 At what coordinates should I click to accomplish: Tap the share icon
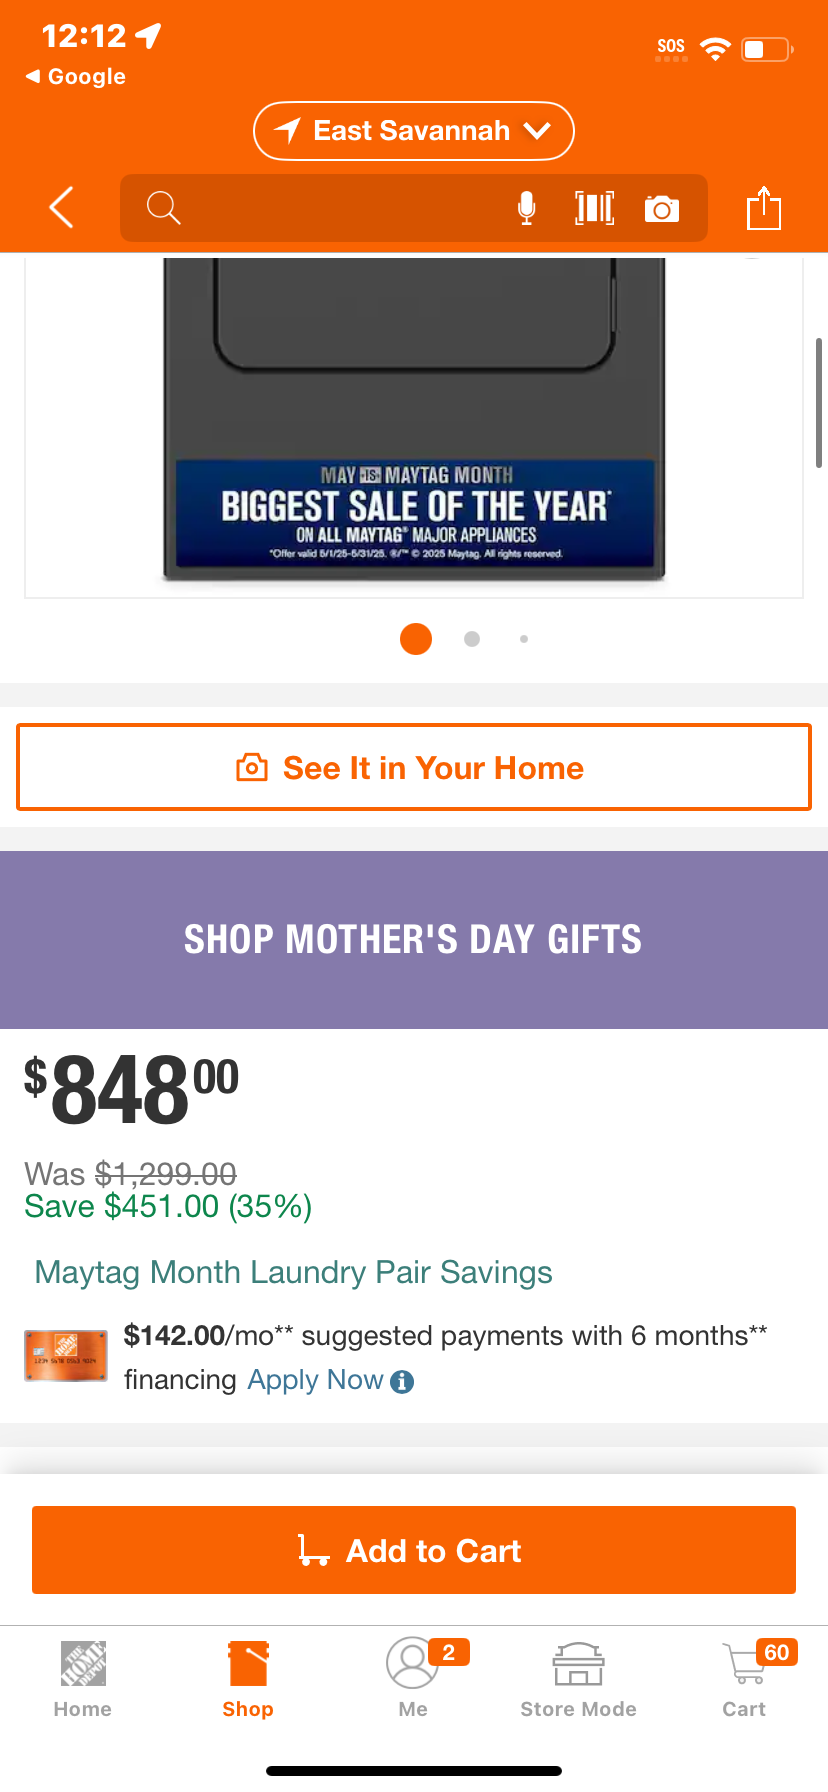click(764, 208)
